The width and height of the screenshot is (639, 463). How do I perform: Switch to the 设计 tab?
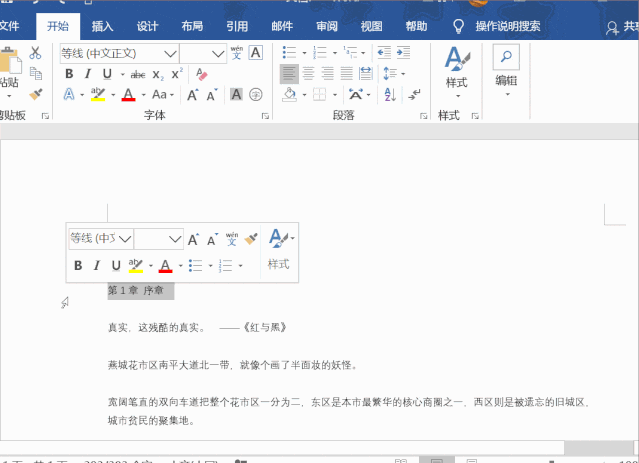(147, 26)
